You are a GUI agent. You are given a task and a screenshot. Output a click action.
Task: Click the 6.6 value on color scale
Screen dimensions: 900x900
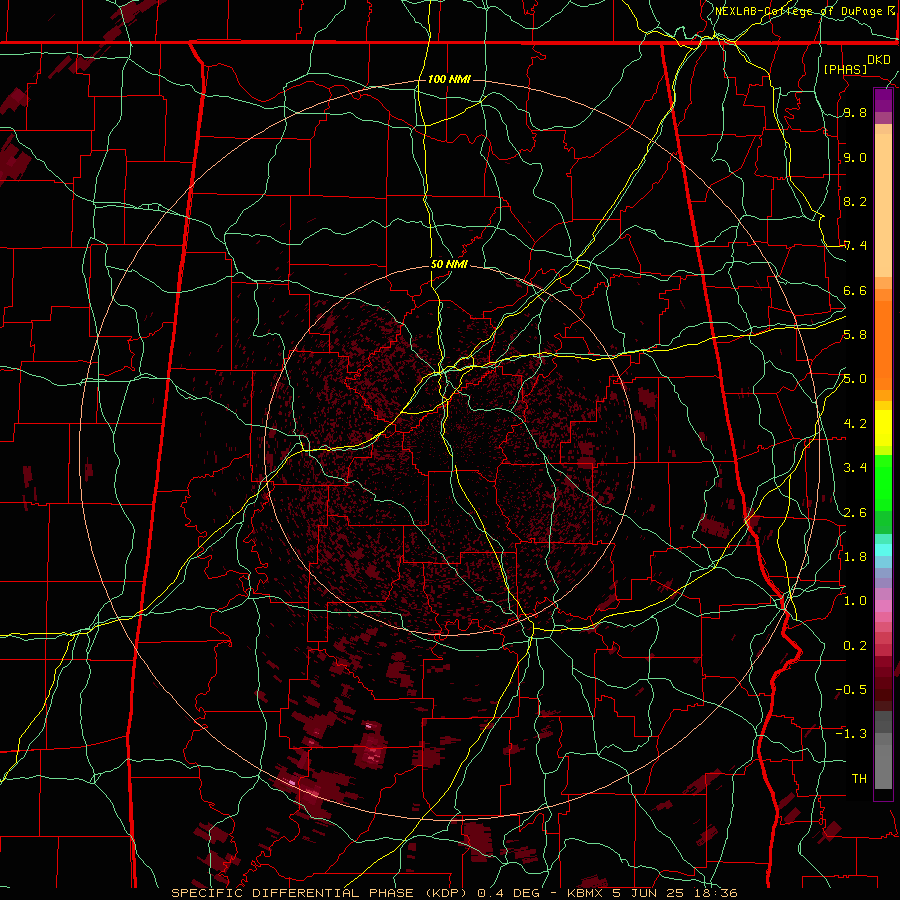click(855, 290)
